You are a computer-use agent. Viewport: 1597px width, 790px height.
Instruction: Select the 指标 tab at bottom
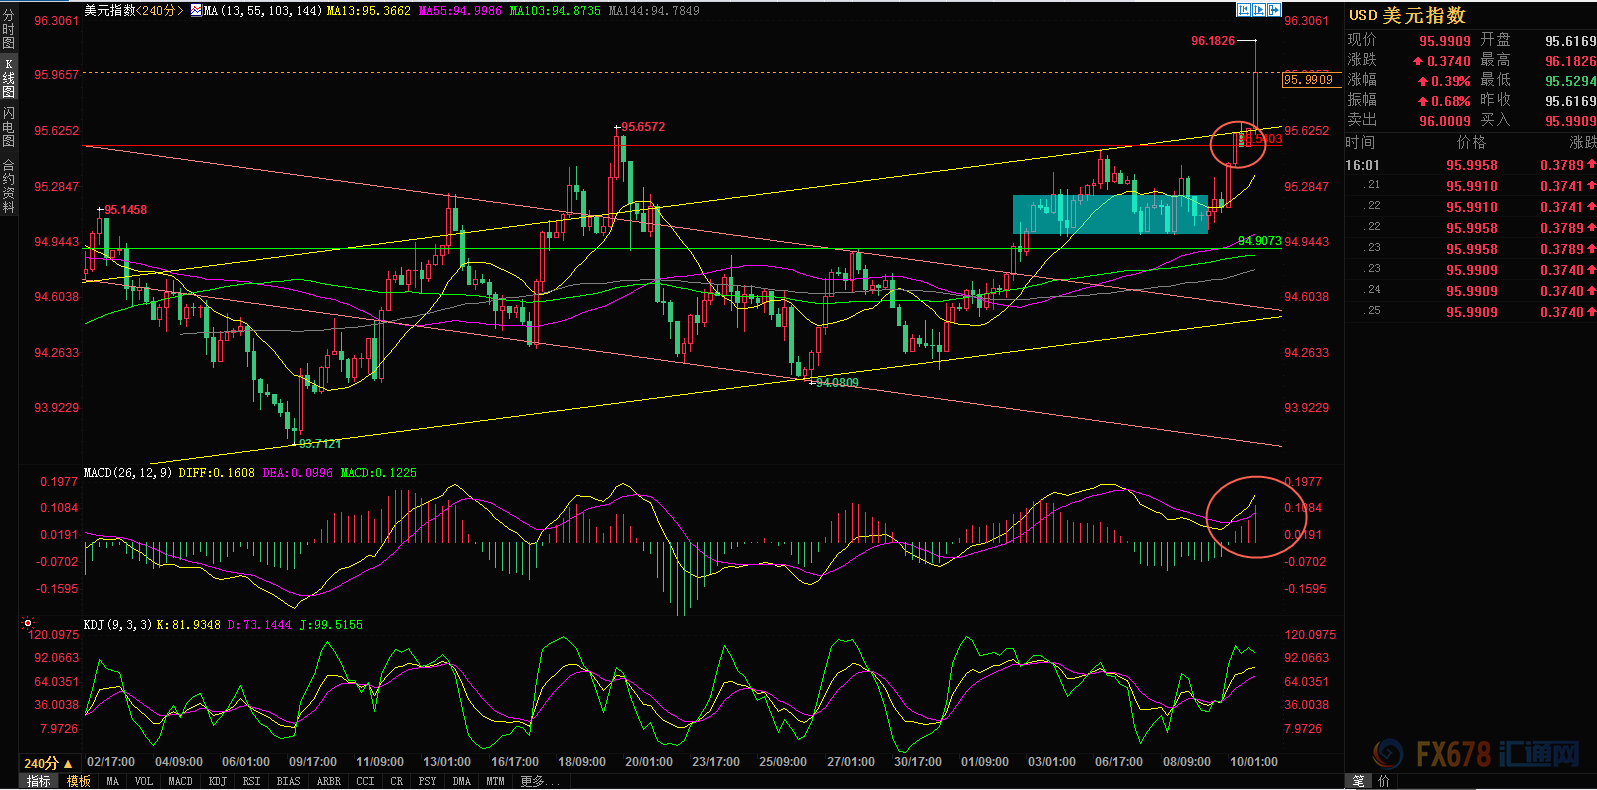[x=39, y=781]
